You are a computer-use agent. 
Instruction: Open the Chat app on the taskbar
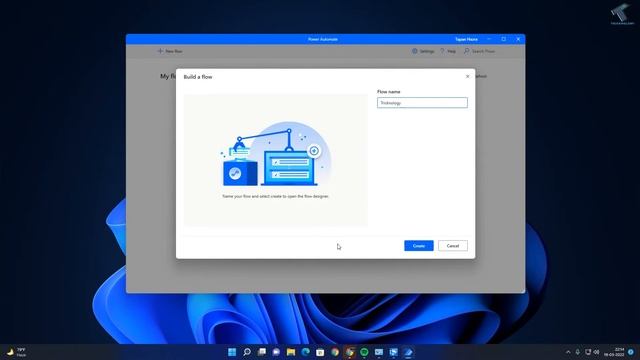(276, 352)
